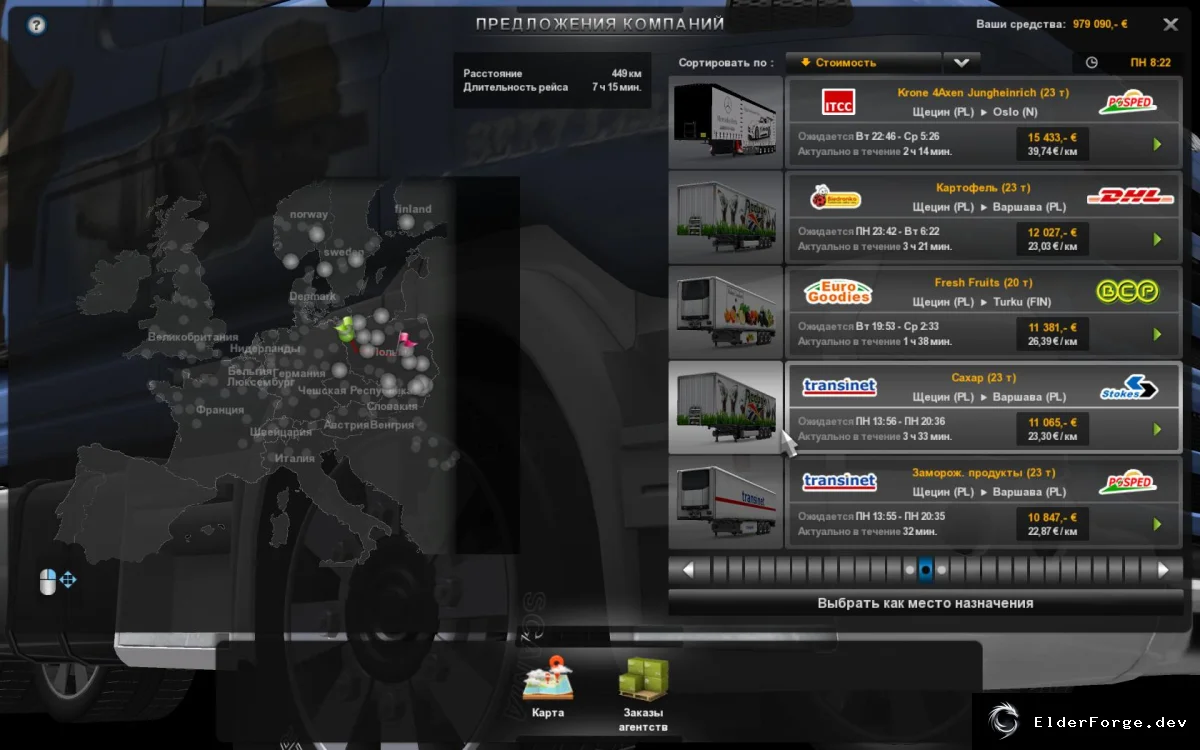Close the company offers window
Viewport: 1200px width, 750px height.
pos(1170,24)
